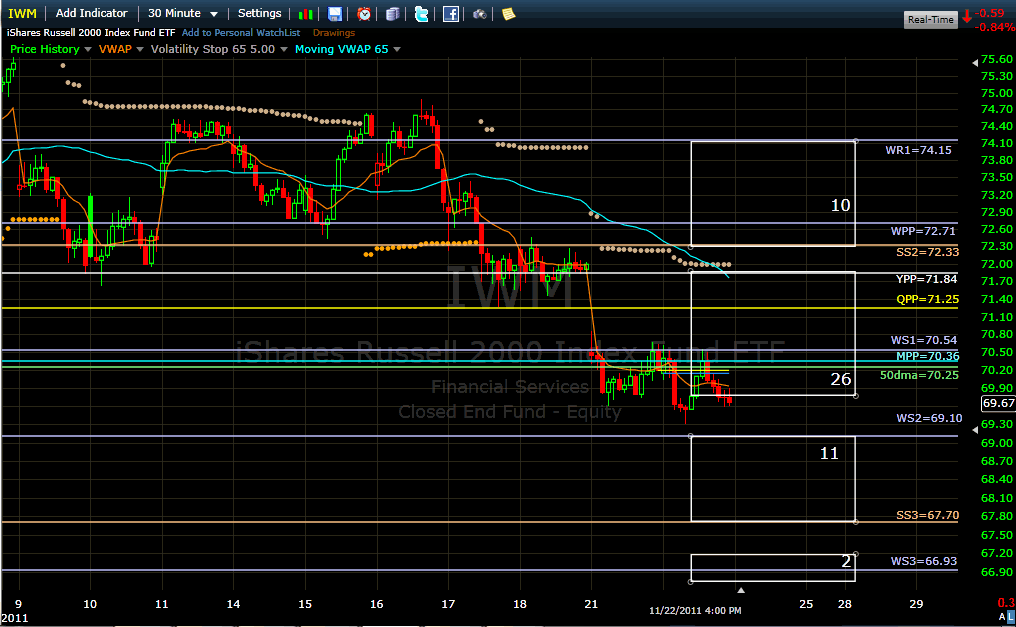The image size is (1016, 627).
Task: Click the number 11 in the drawn box
Action: (x=829, y=453)
